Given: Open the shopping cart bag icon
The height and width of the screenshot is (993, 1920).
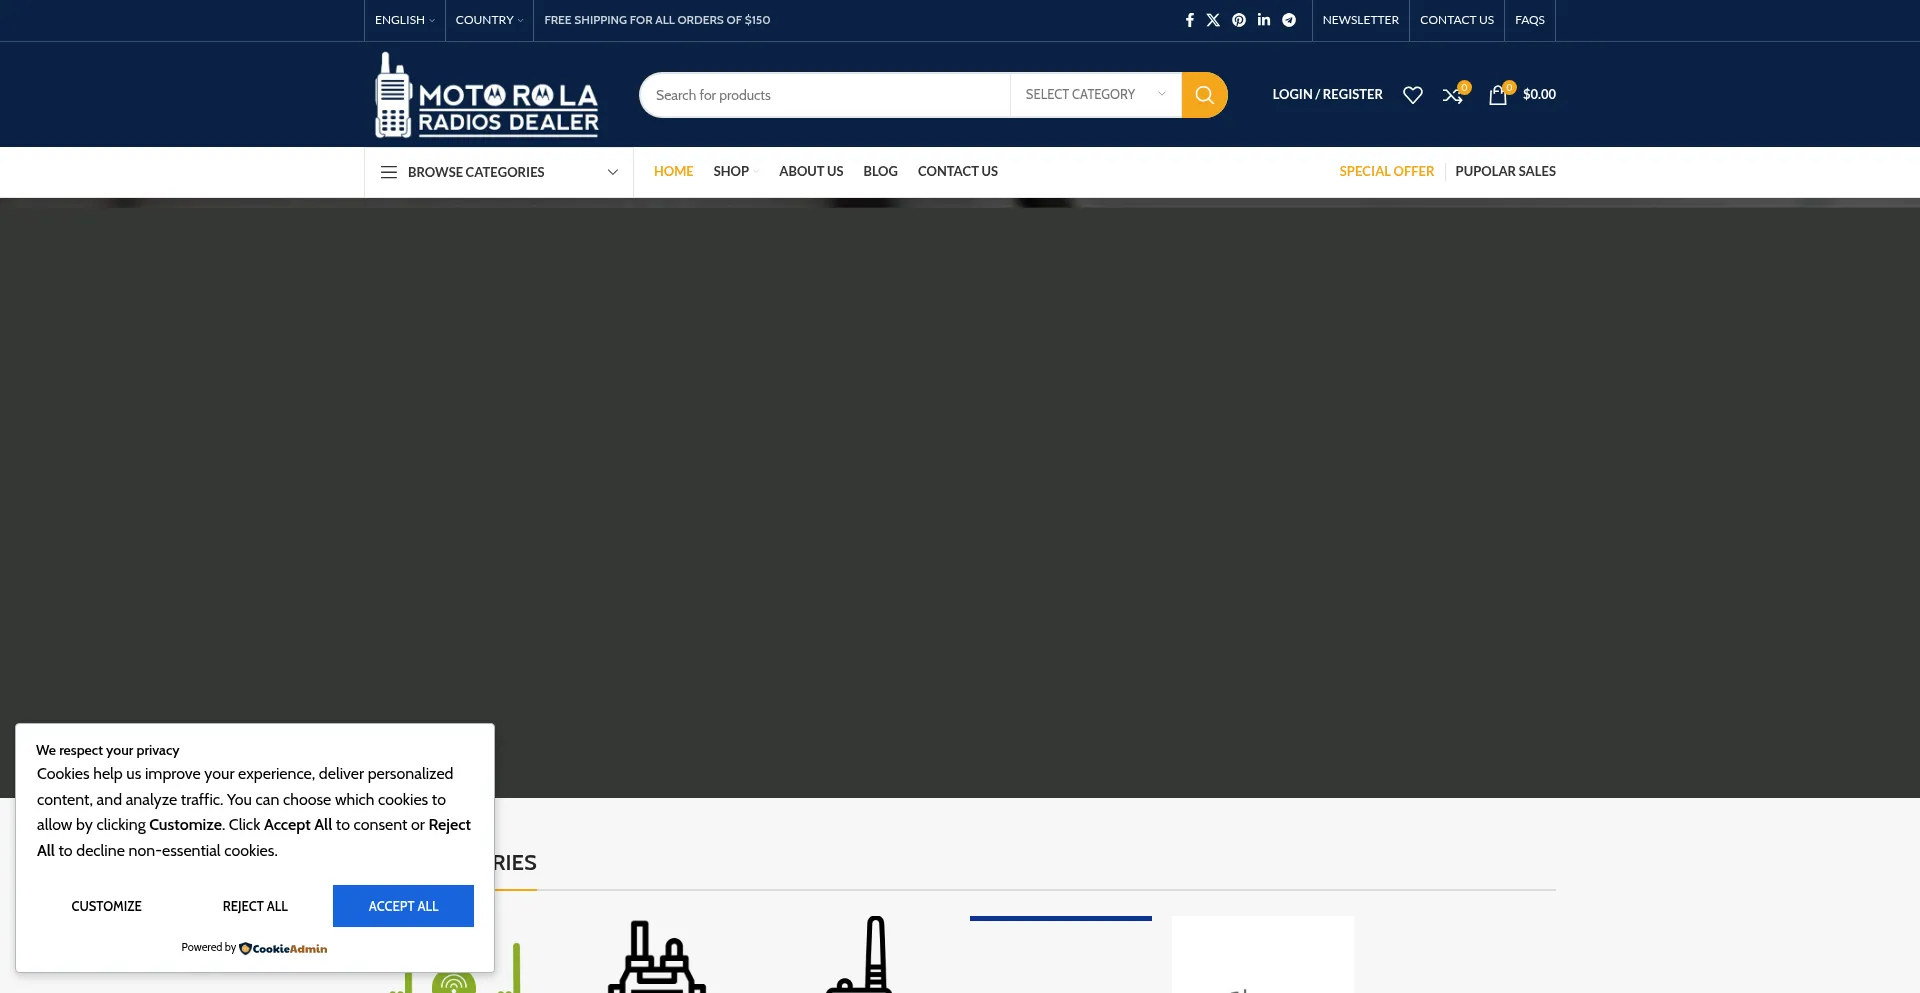Looking at the screenshot, I should [x=1498, y=95].
